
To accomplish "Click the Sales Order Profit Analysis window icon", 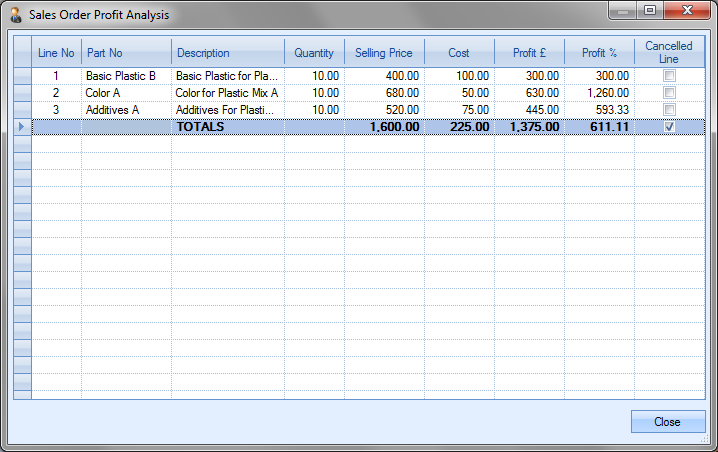I will 15,15.
